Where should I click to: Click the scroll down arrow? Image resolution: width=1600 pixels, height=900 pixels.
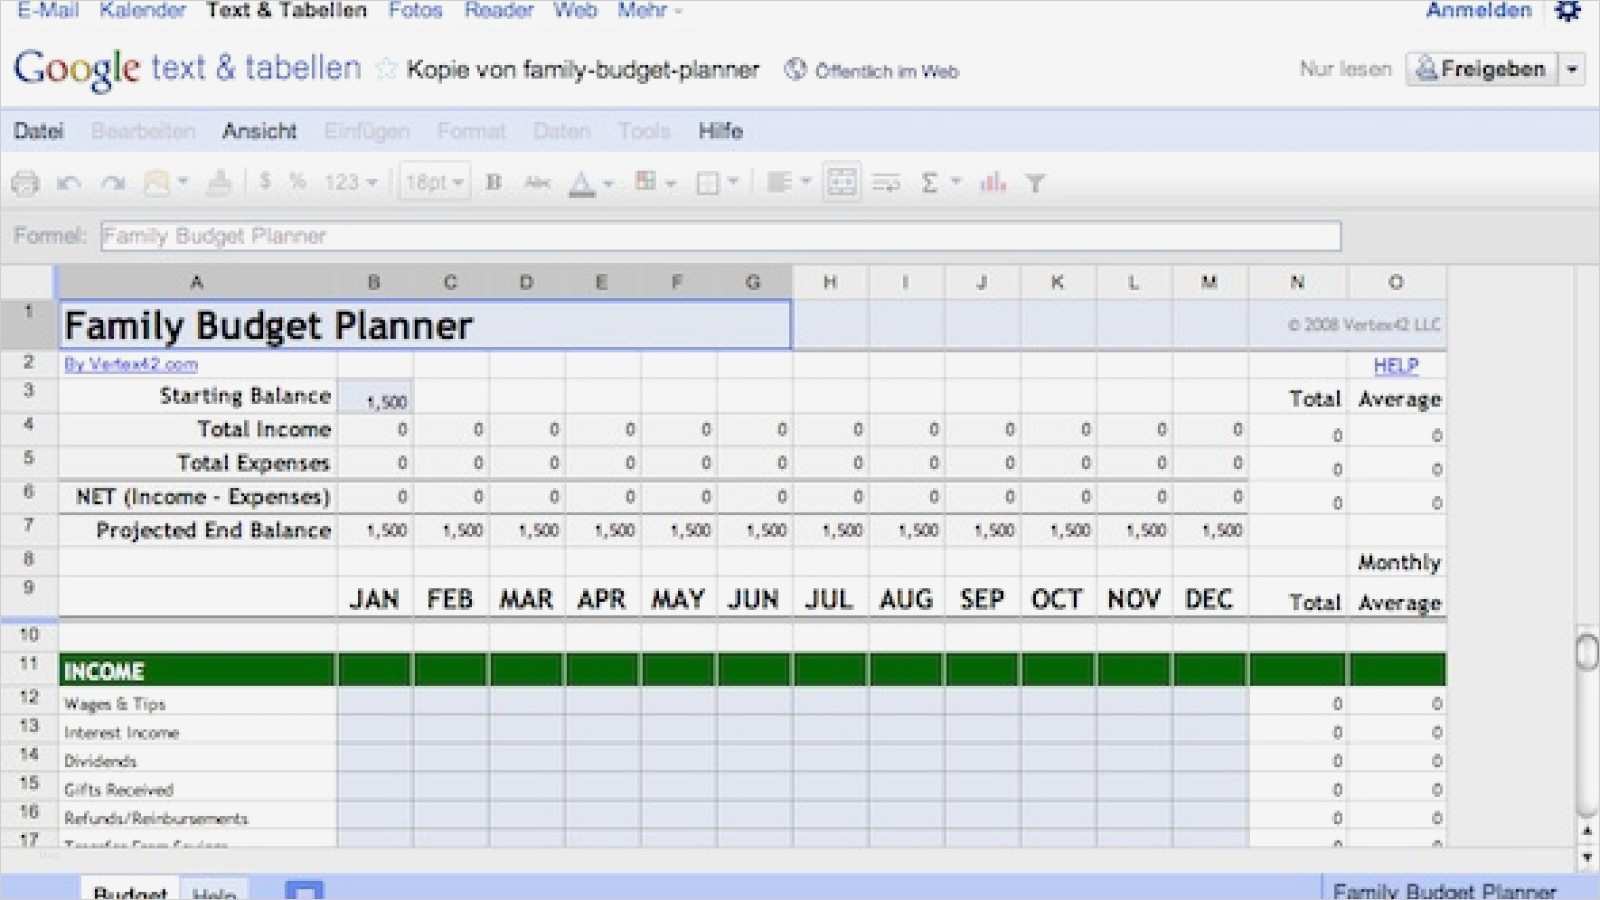(1587, 857)
